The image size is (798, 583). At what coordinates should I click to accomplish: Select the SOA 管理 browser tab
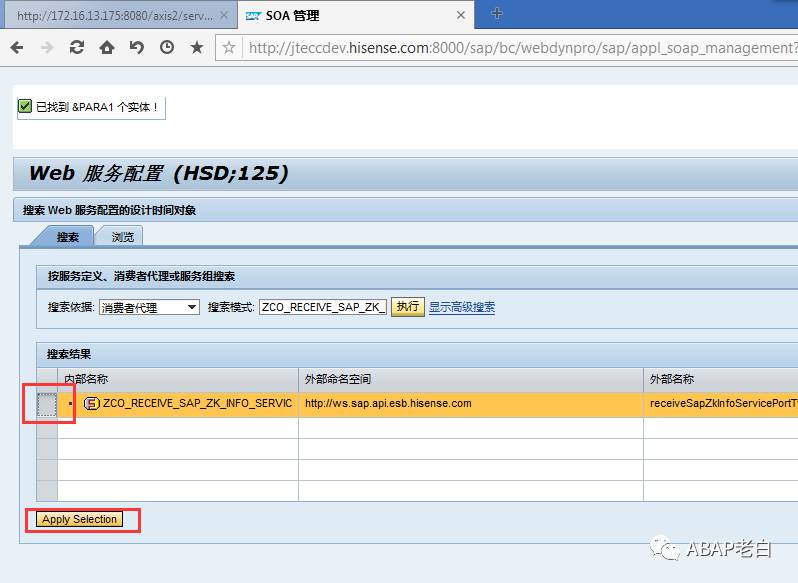coord(356,15)
